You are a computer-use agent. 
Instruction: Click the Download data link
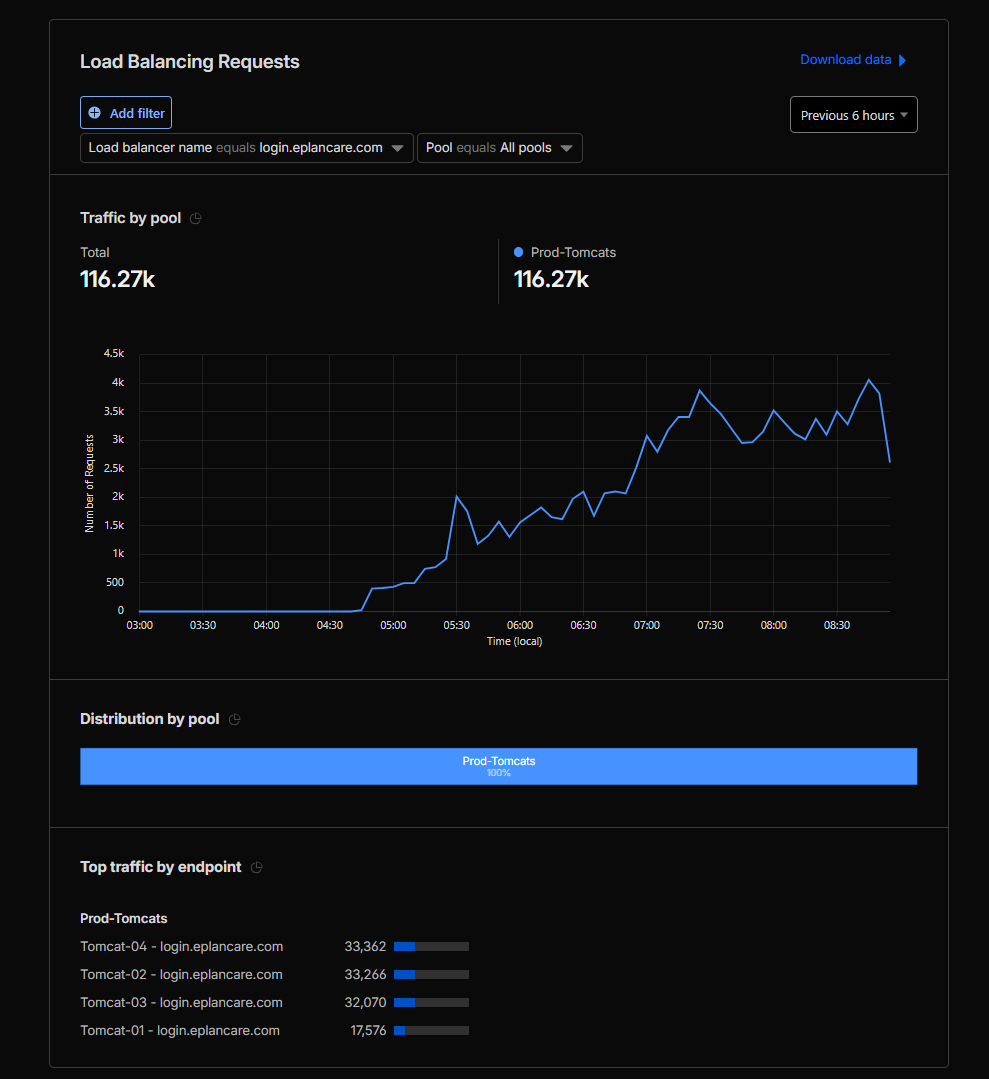pos(845,60)
